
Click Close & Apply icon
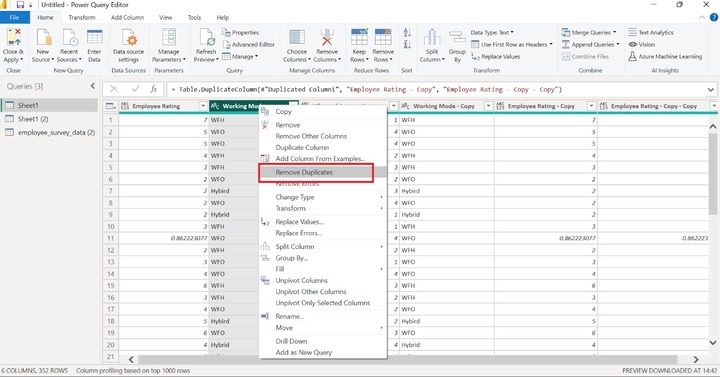click(x=13, y=37)
